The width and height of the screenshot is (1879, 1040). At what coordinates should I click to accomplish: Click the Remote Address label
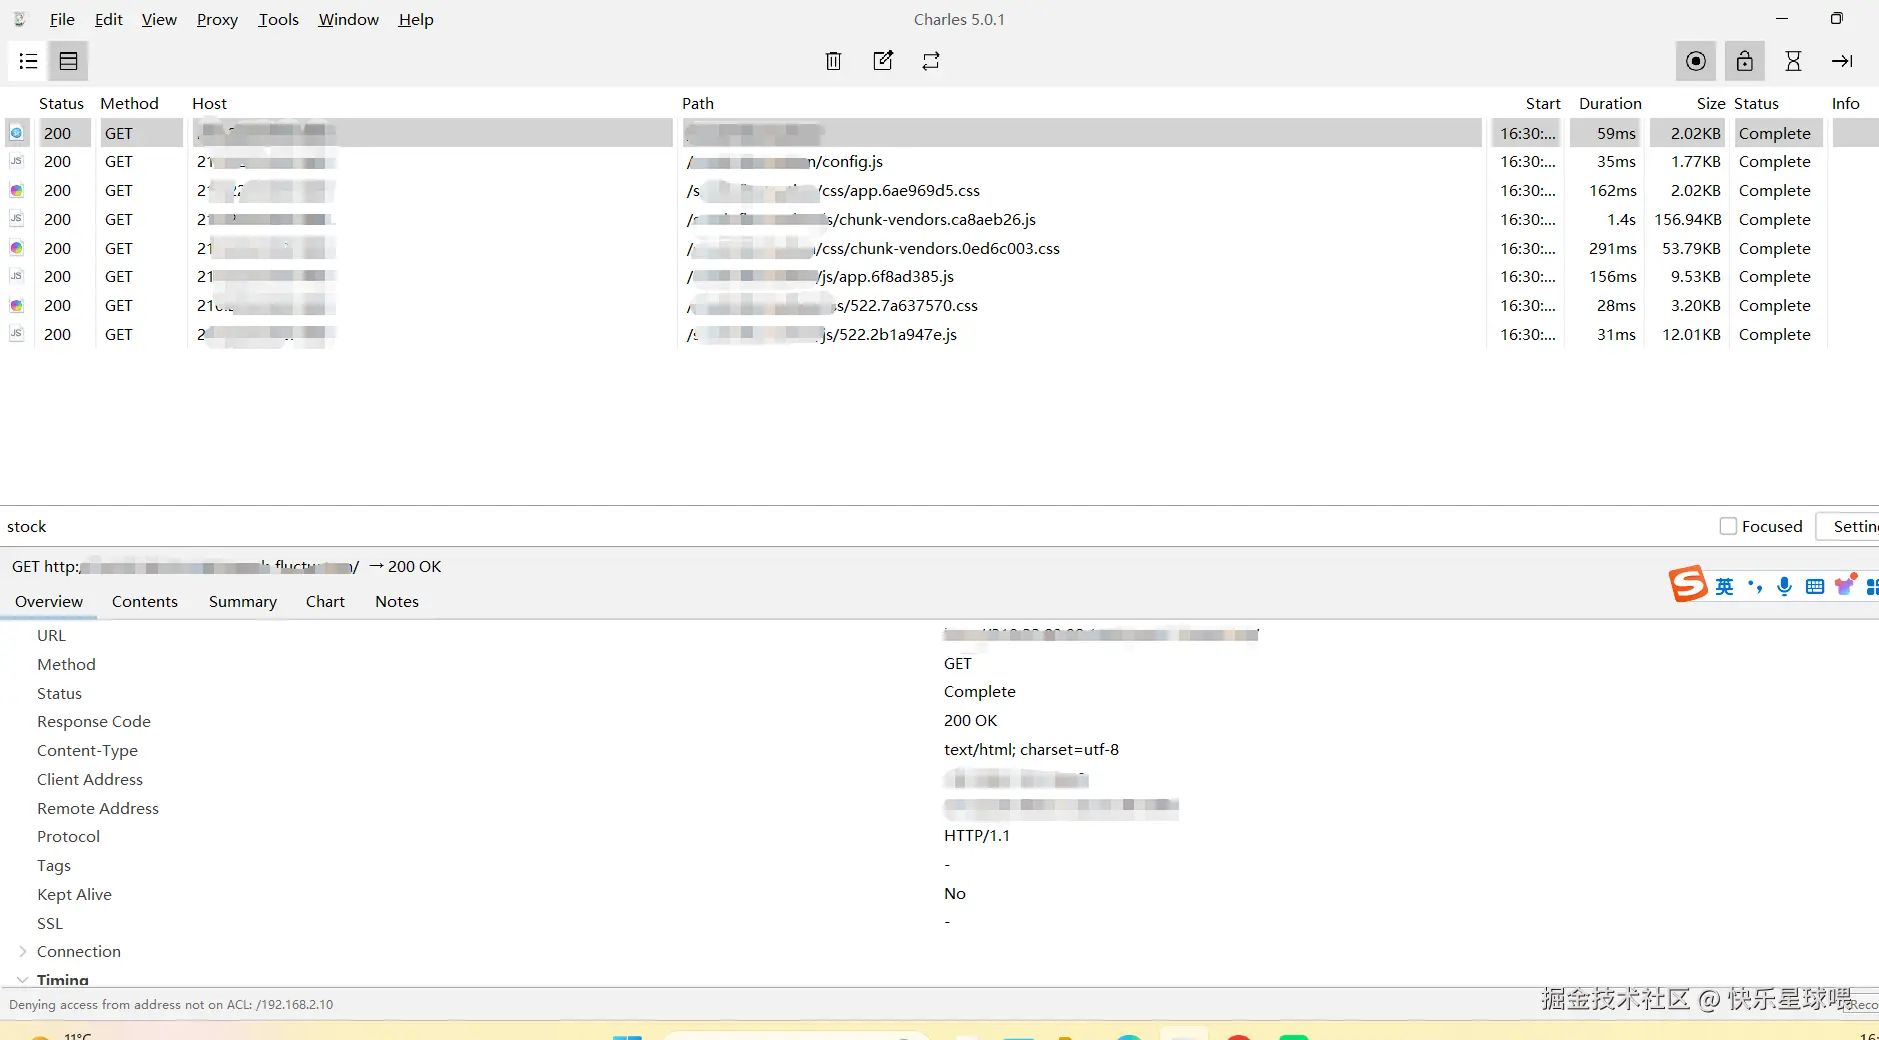coord(98,808)
